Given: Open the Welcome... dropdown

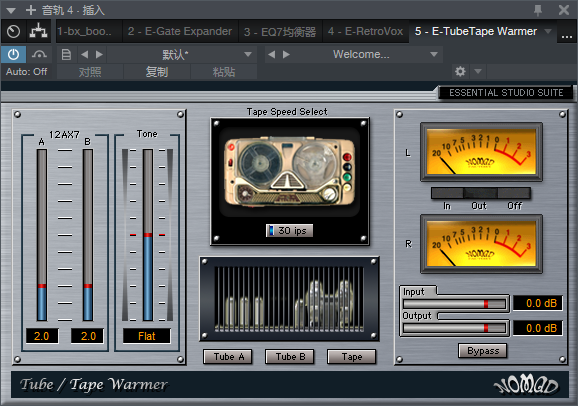Looking at the screenshot, I should pyautogui.click(x=369, y=55).
